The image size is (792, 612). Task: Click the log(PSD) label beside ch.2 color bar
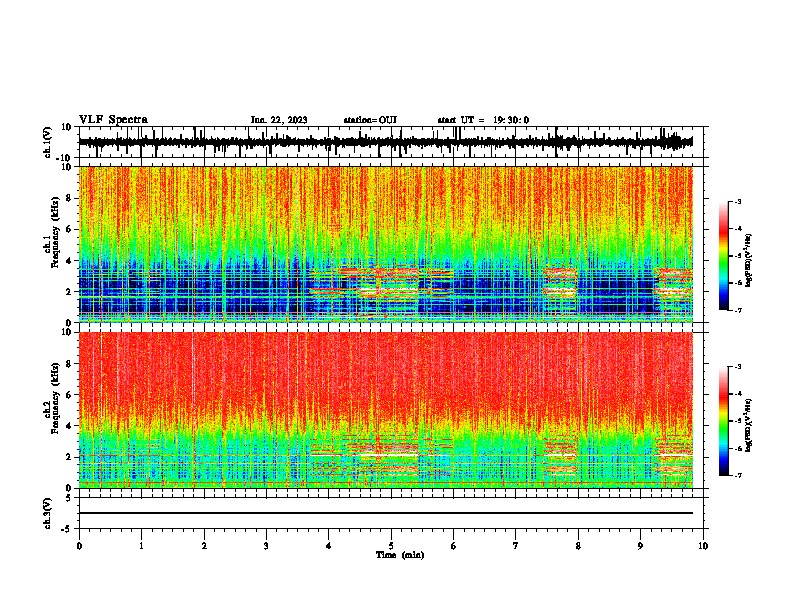click(x=748, y=425)
